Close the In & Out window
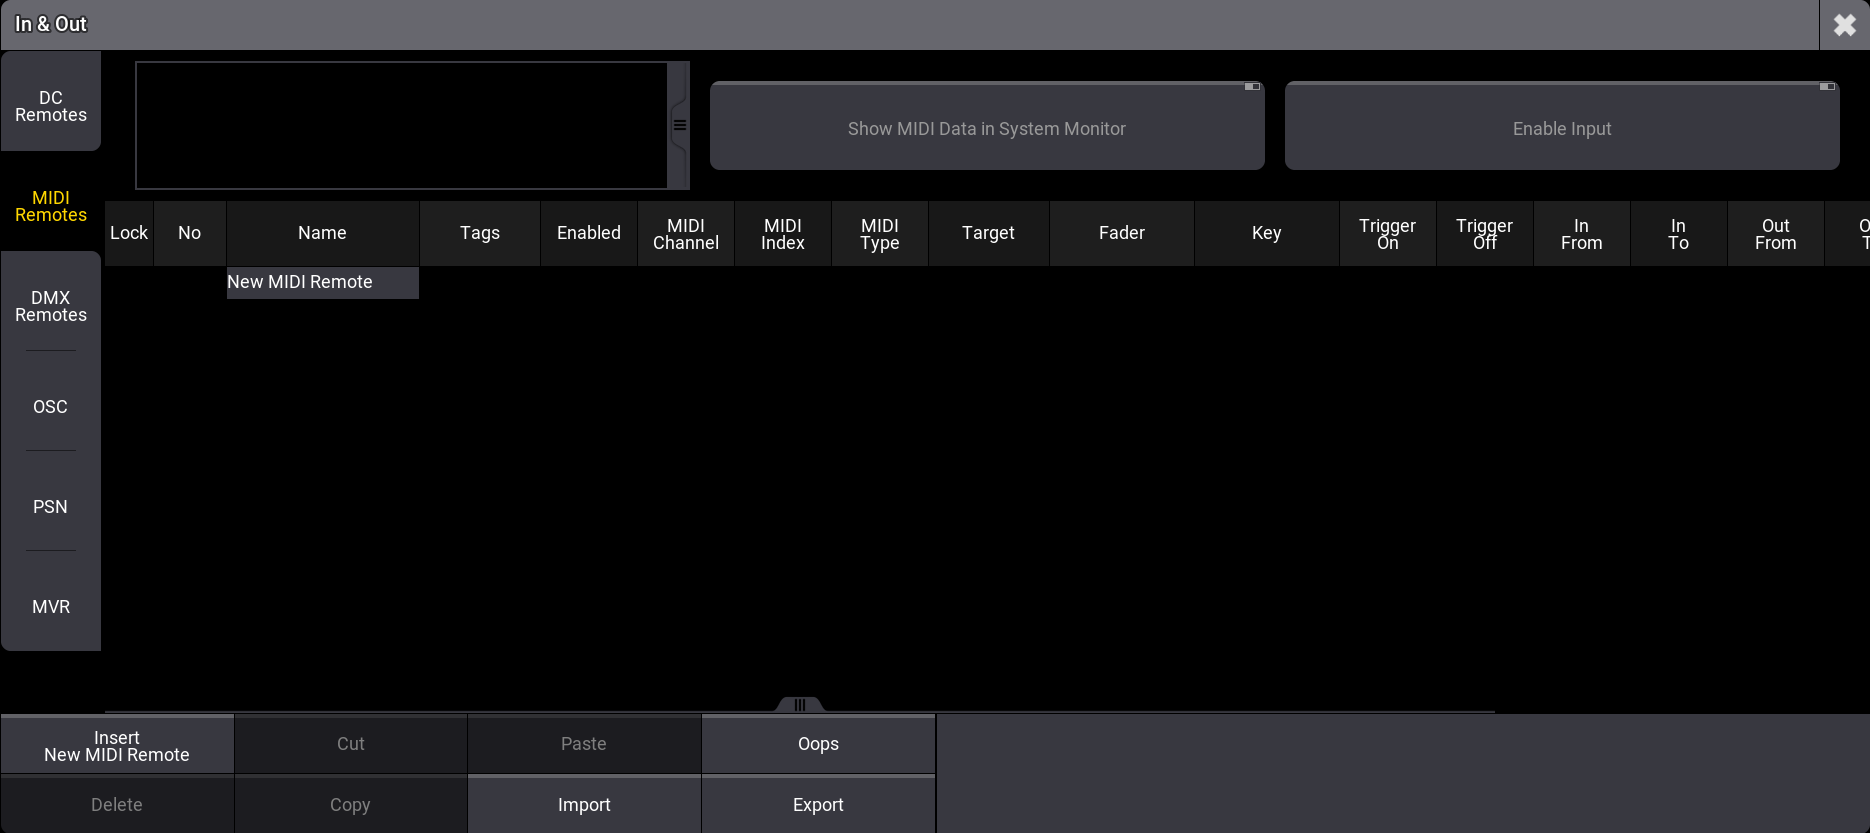The image size is (1870, 833). (1844, 25)
